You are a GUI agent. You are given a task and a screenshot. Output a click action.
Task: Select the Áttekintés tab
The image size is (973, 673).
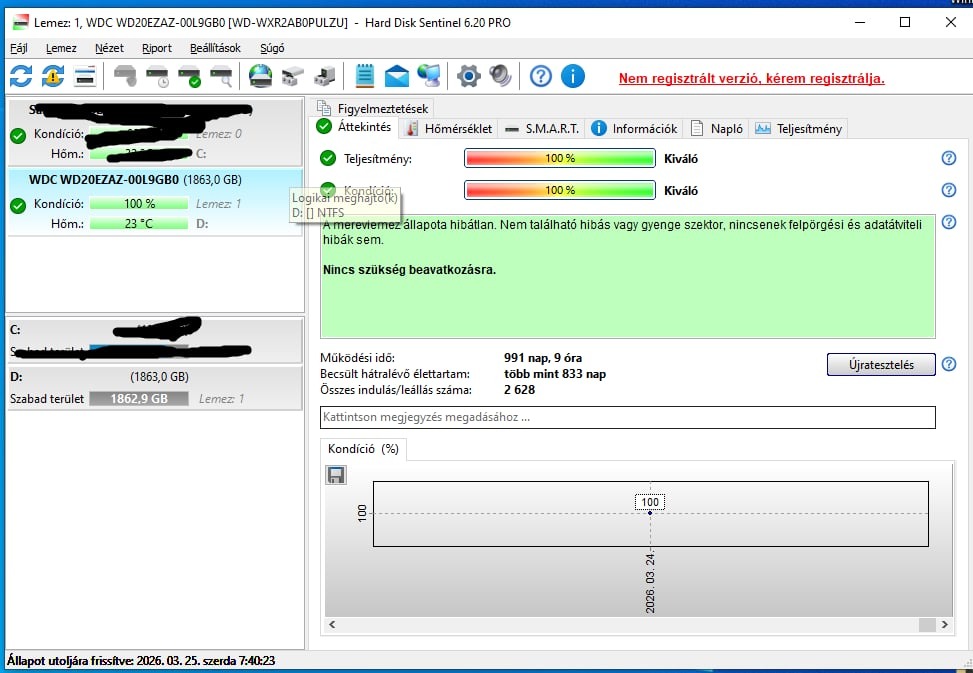coord(354,127)
